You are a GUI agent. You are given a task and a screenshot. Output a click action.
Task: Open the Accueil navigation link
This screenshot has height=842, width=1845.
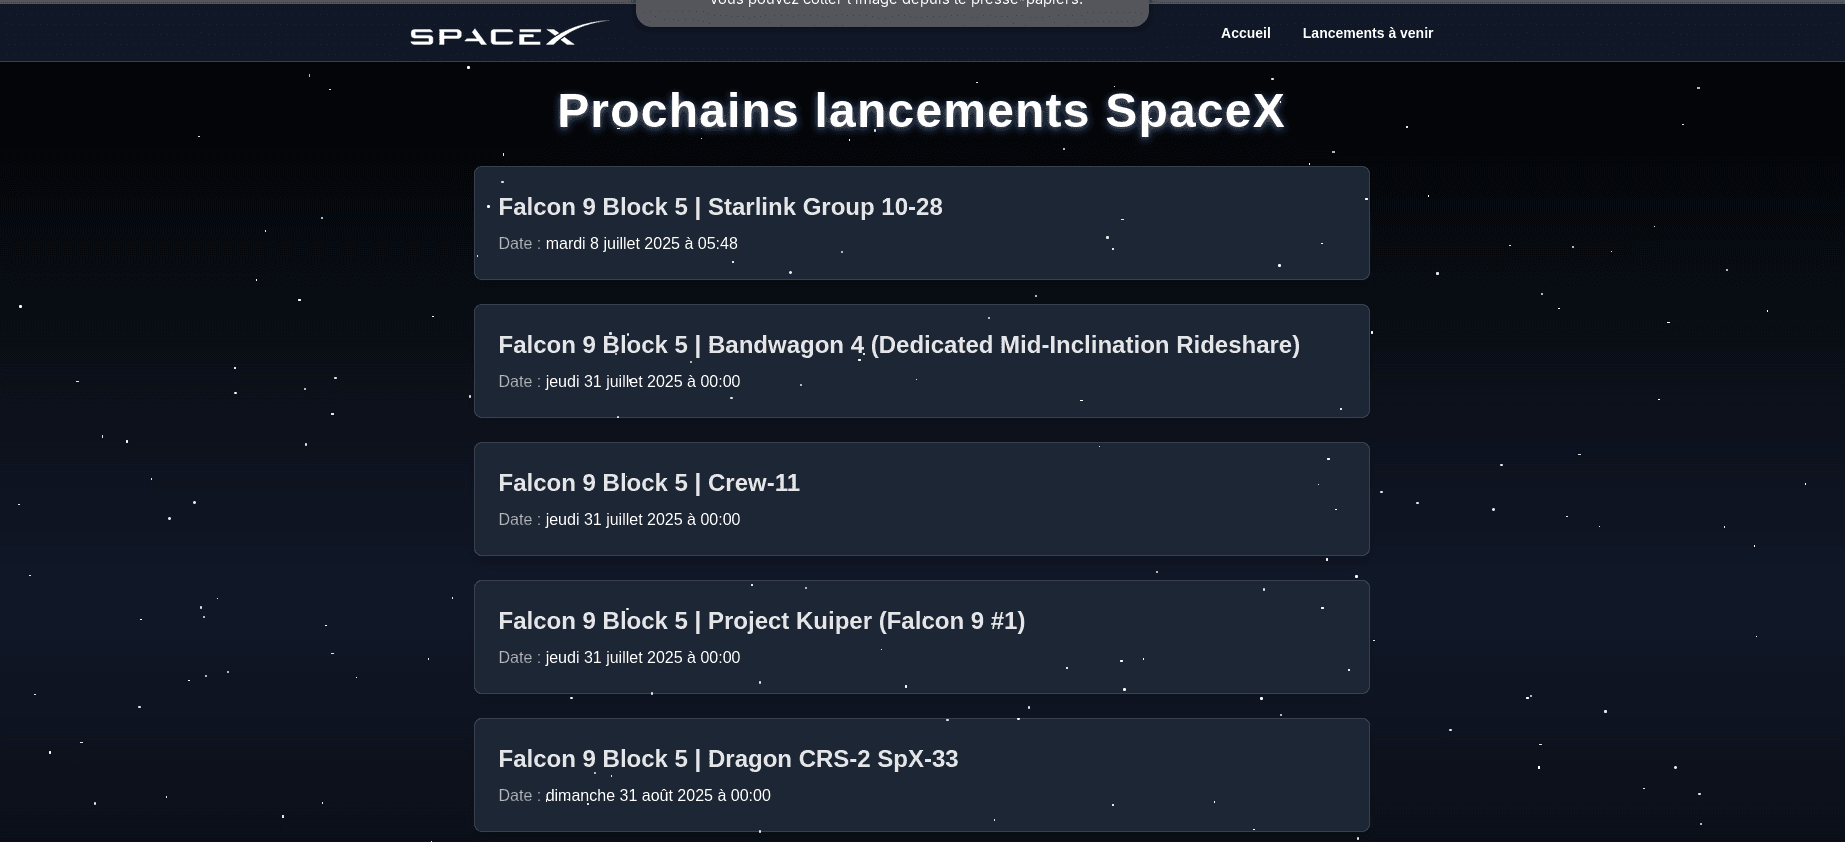pyautogui.click(x=1245, y=33)
